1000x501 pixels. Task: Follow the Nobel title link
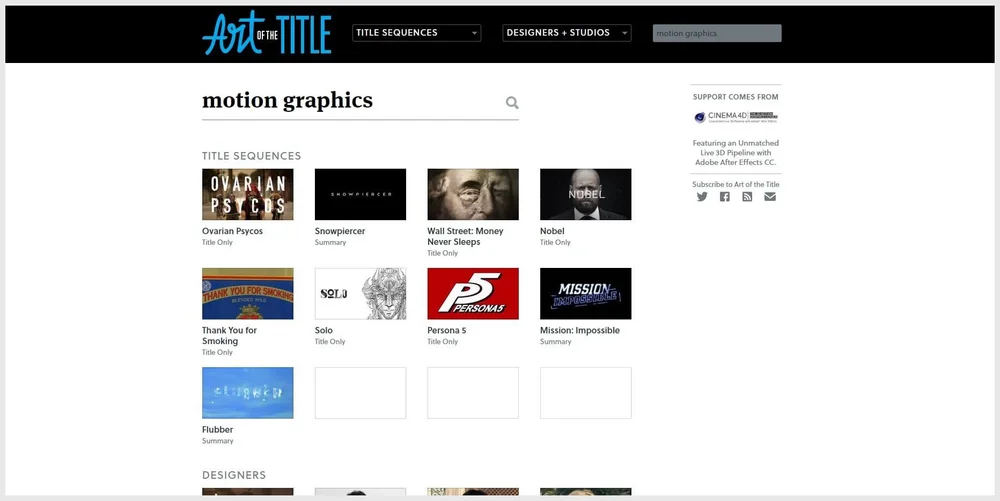[x=552, y=231]
